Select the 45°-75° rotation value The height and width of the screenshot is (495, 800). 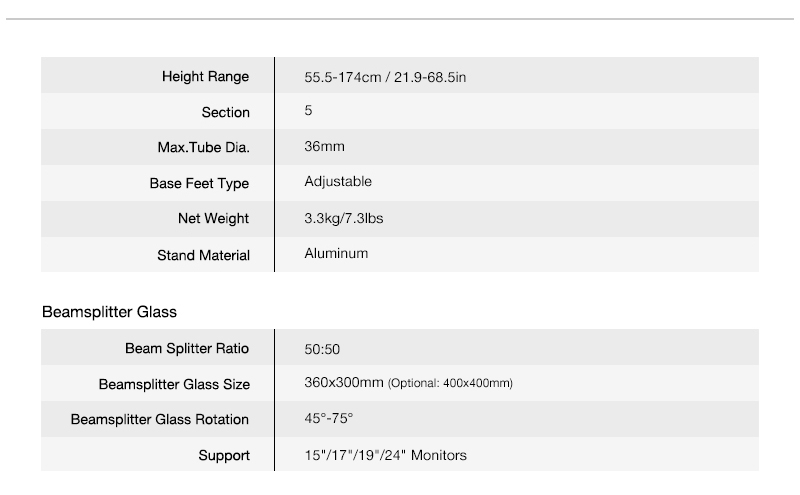(x=328, y=419)
